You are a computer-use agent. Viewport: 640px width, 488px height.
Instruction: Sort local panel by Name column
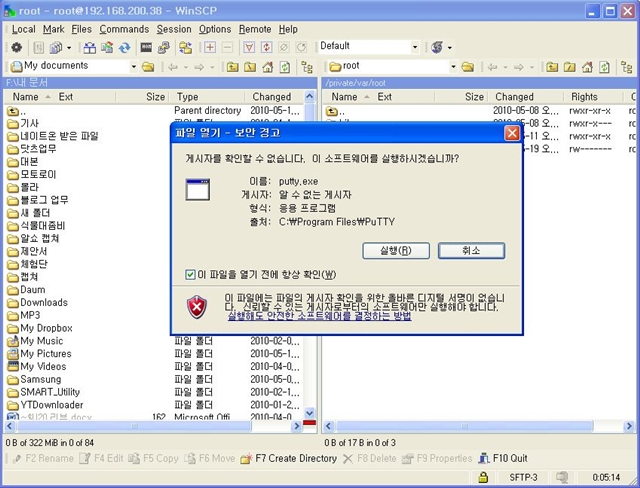click(x=25, y=97)
